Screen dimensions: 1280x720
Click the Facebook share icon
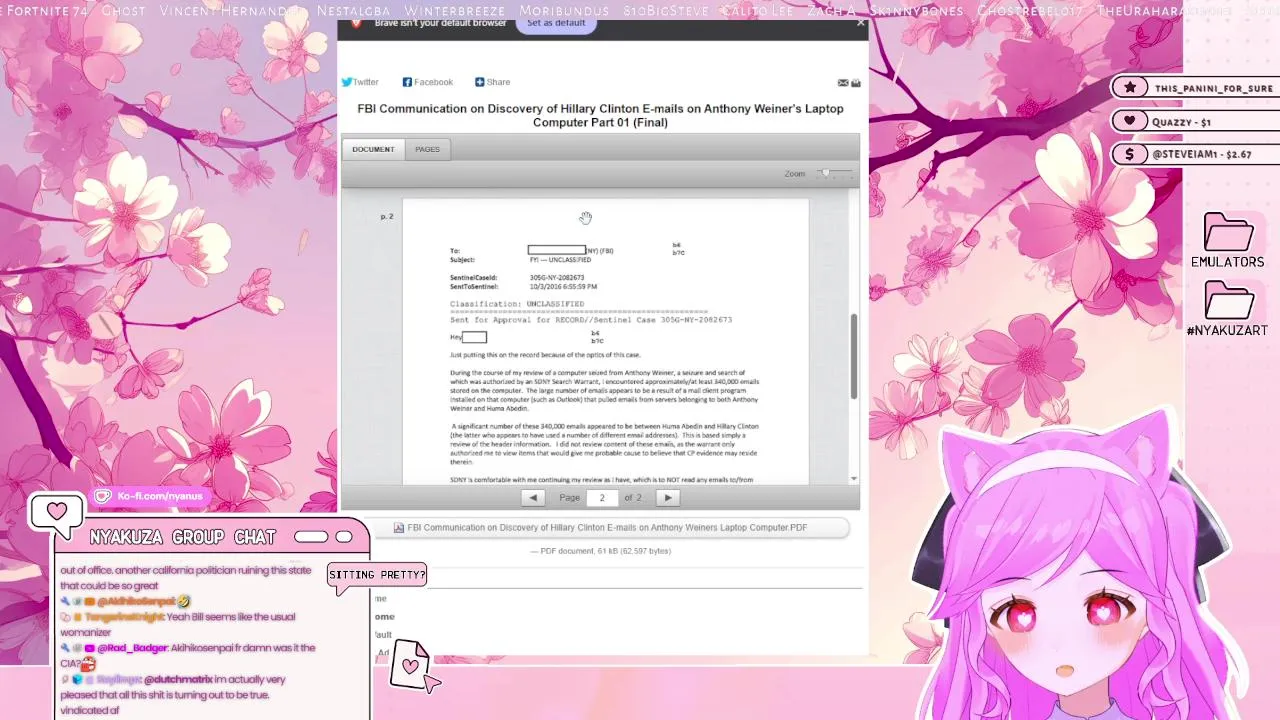point(407,82)
